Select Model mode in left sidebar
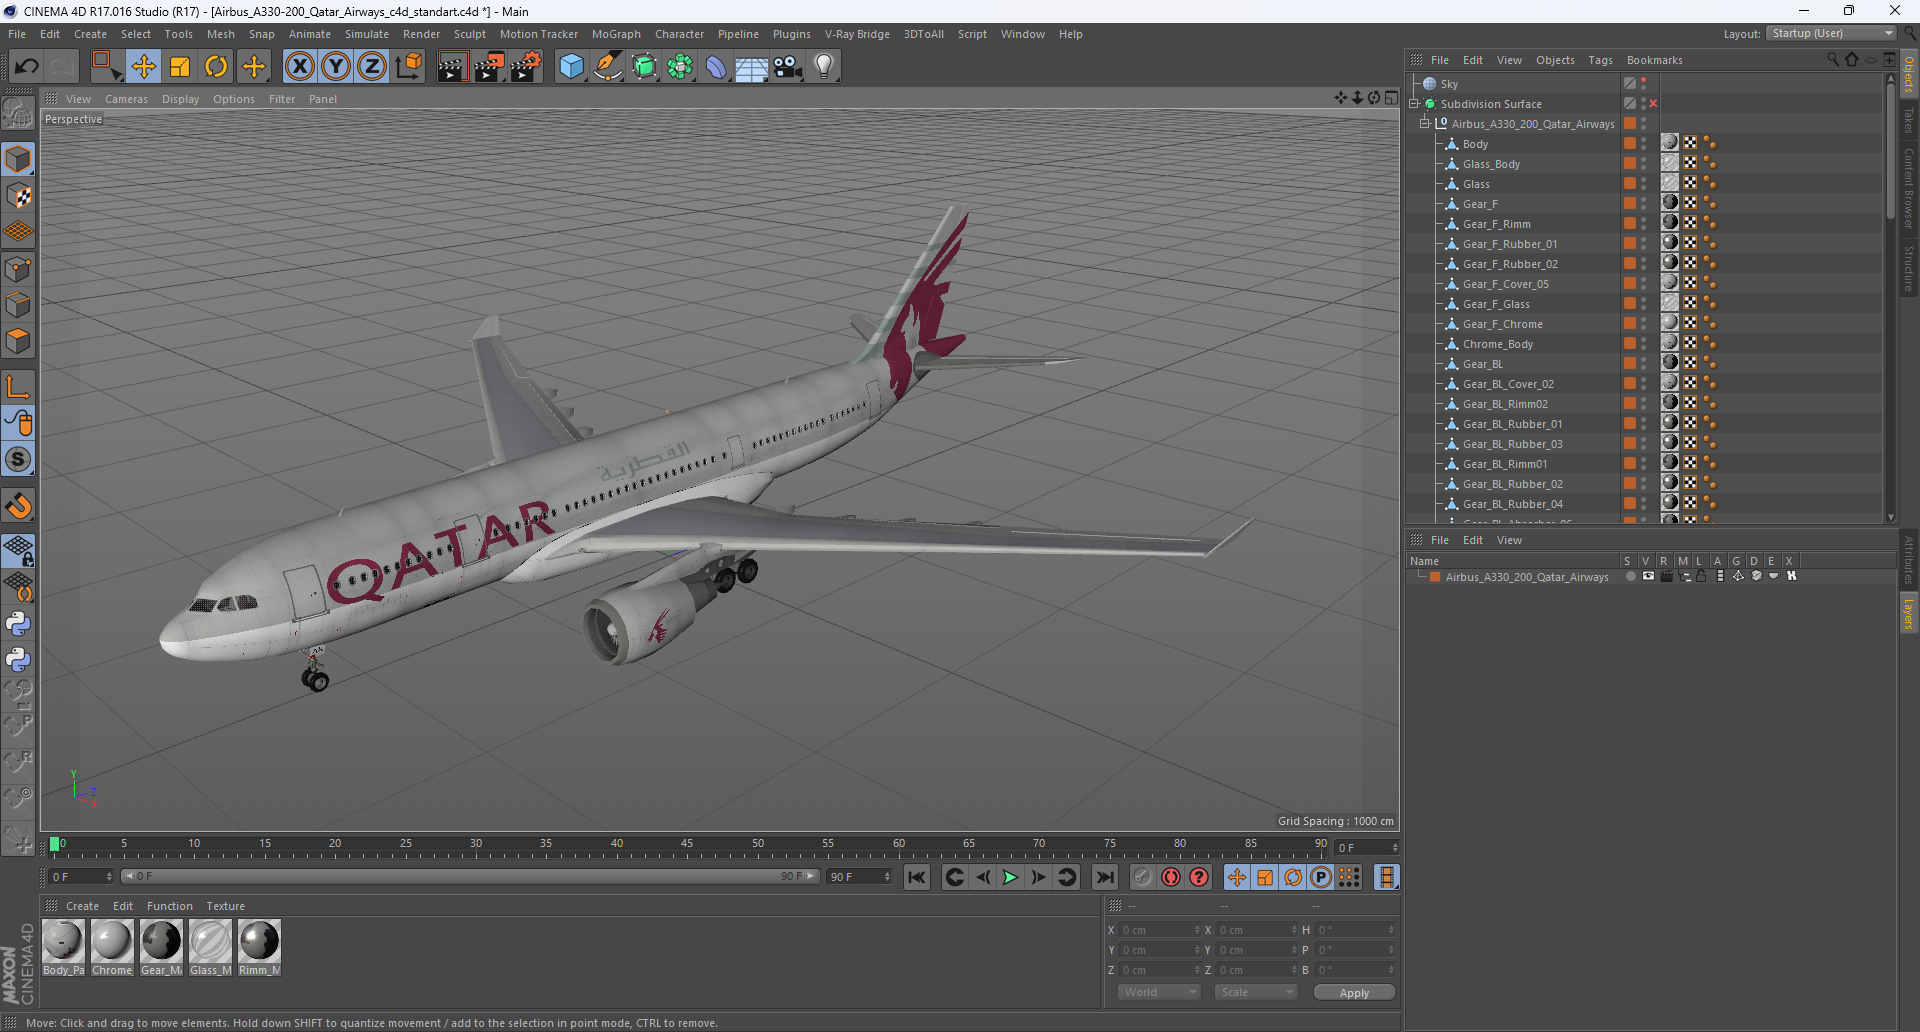 (18, 159)
